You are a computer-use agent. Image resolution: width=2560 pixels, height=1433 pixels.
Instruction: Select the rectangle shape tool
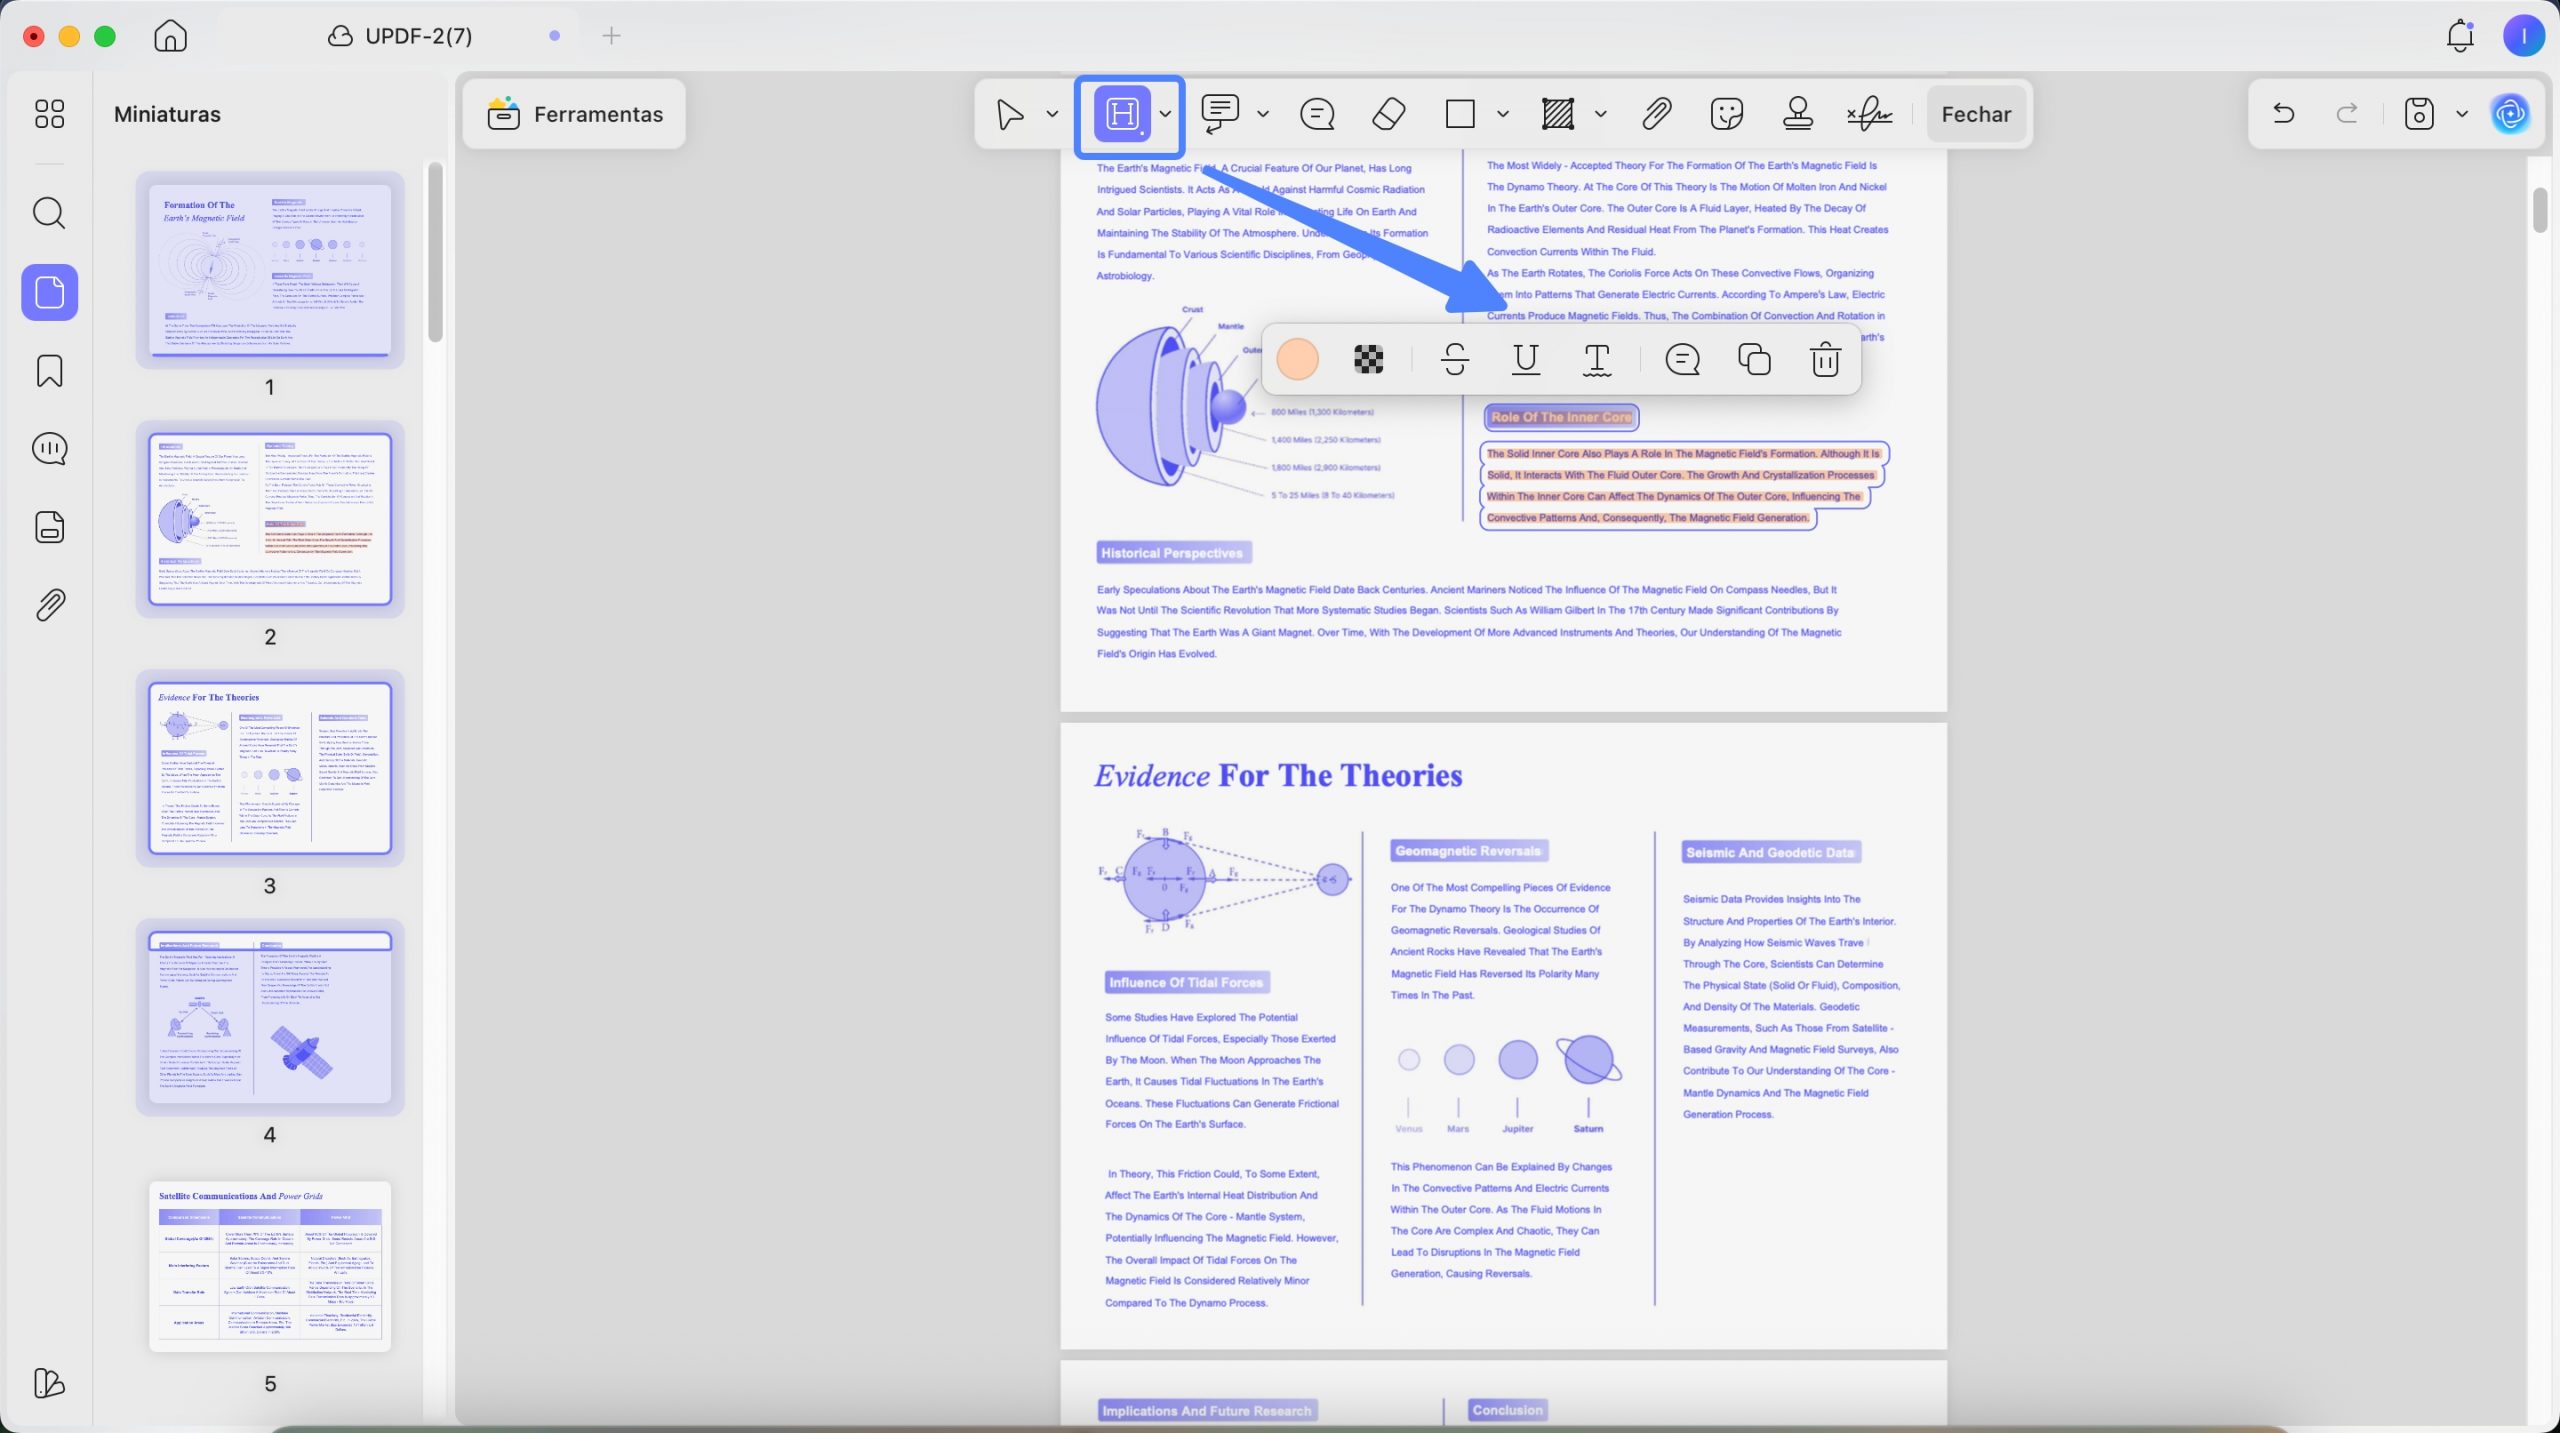pos(1460,114)
